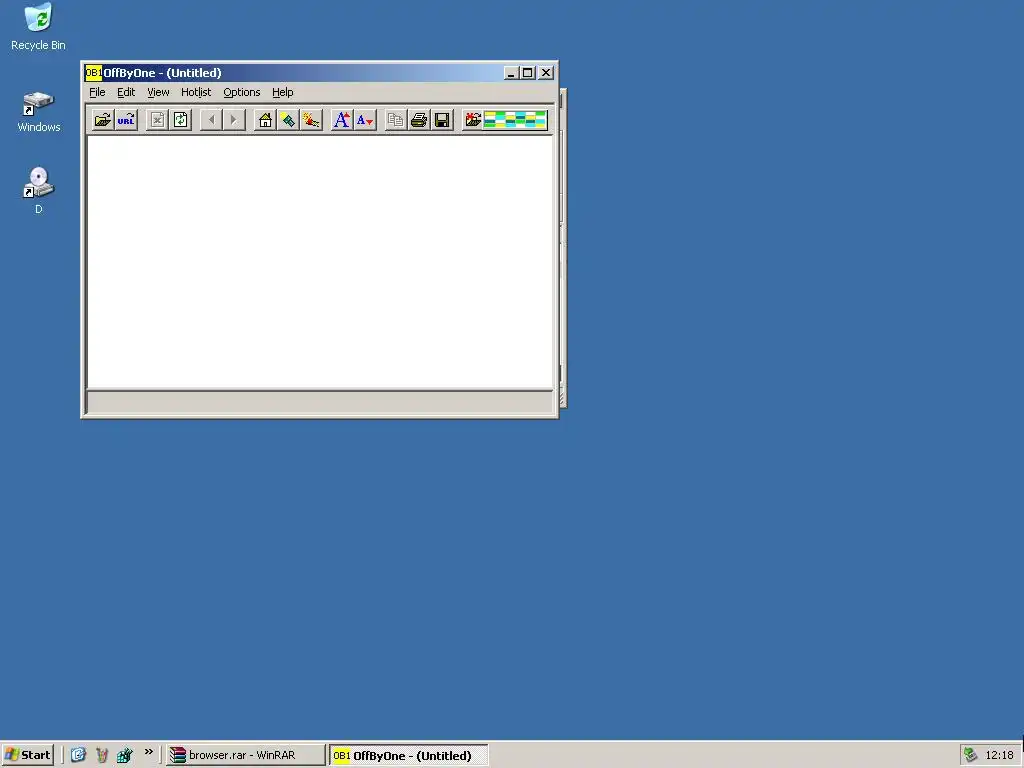Screen dimensions: 1024x768
Task: Open the Hotlist menu
Action: 196,92
